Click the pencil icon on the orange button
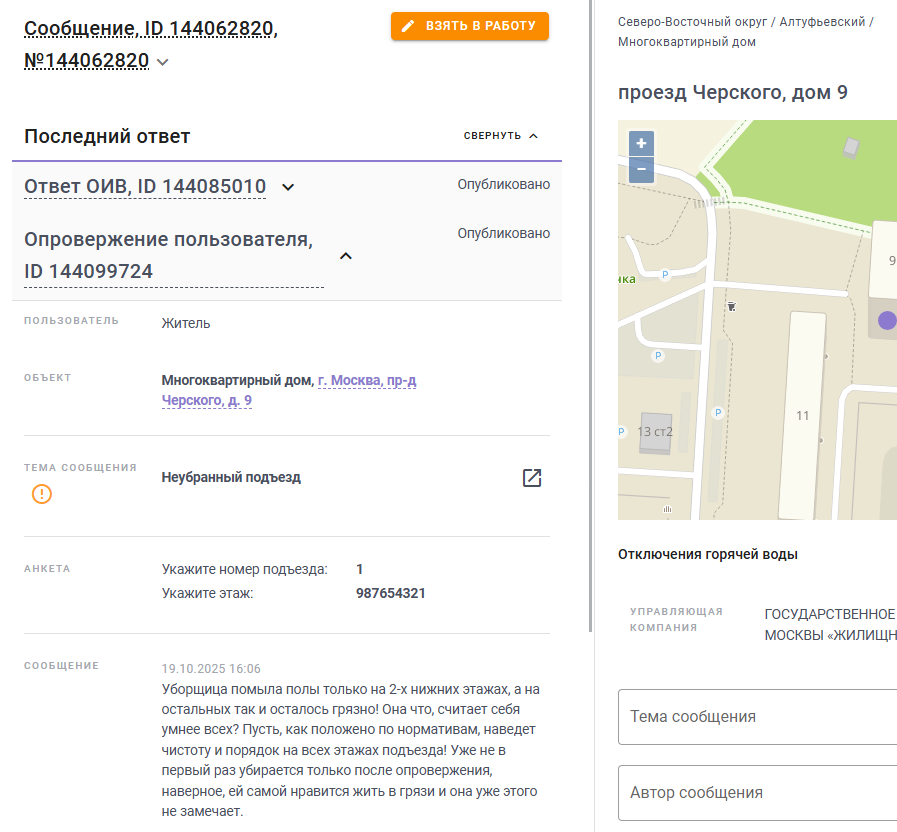 click(408, 26)
